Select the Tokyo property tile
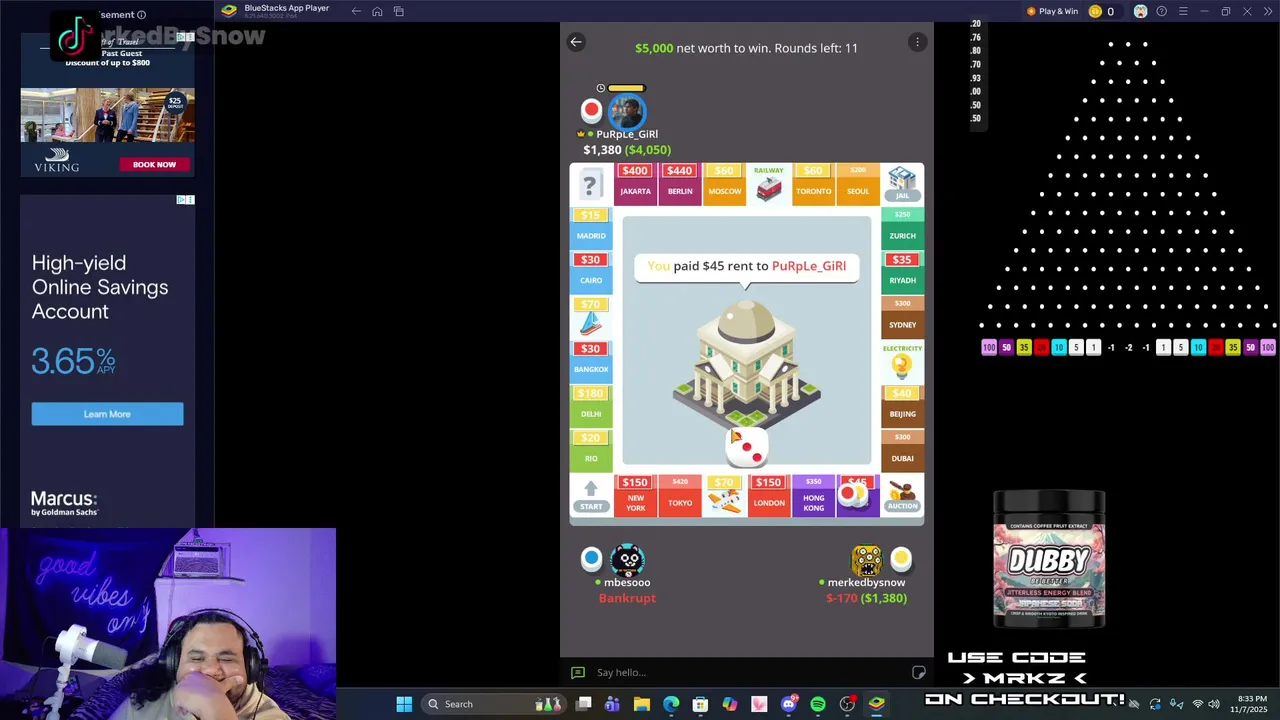 680,495
